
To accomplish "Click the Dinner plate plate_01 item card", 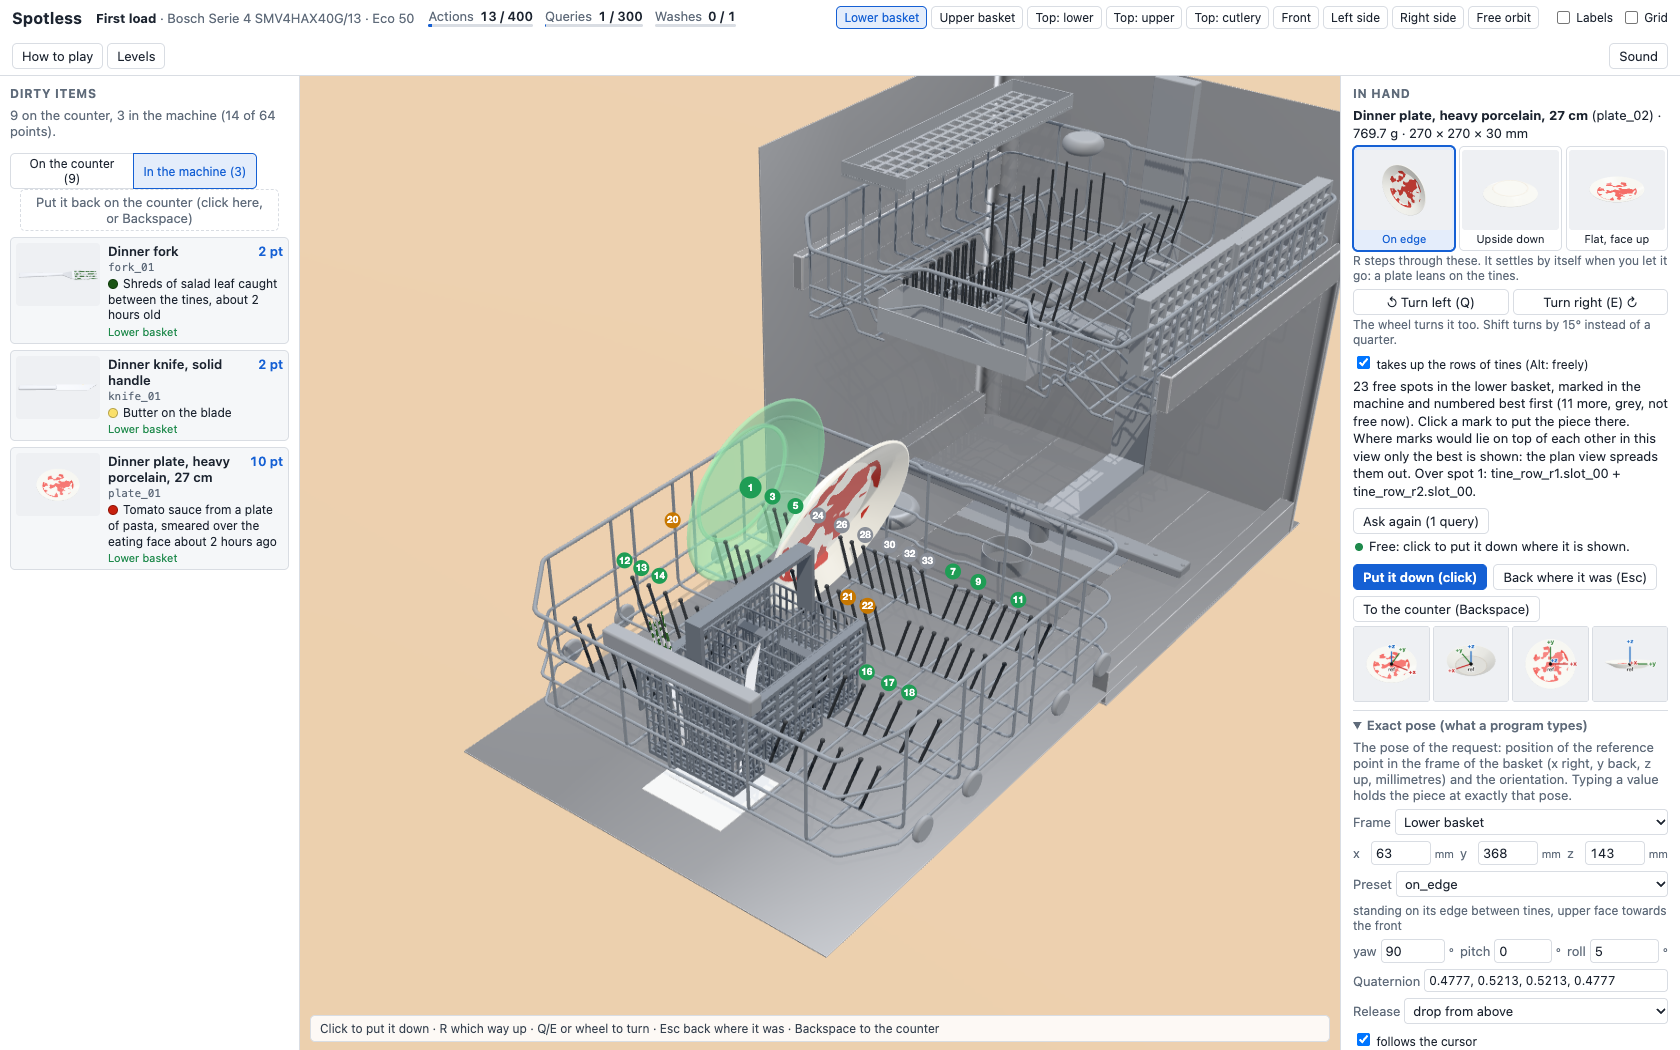I will coord(149,509).
